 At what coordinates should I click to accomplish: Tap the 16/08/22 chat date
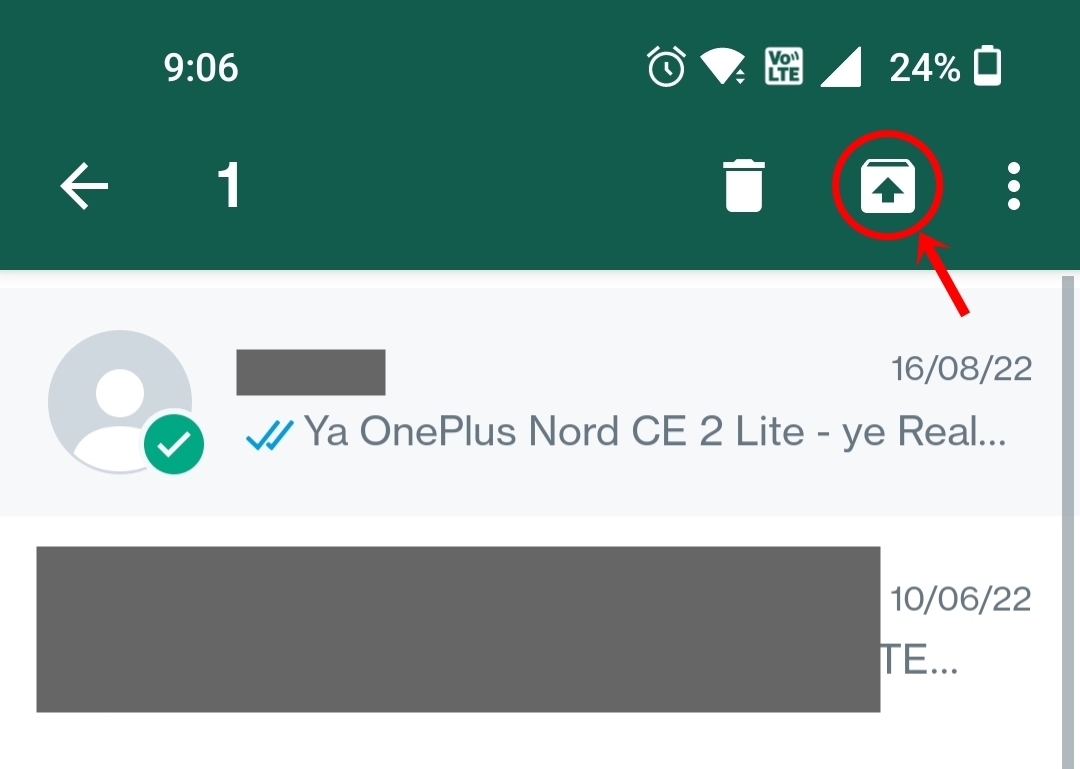(962, 369)
